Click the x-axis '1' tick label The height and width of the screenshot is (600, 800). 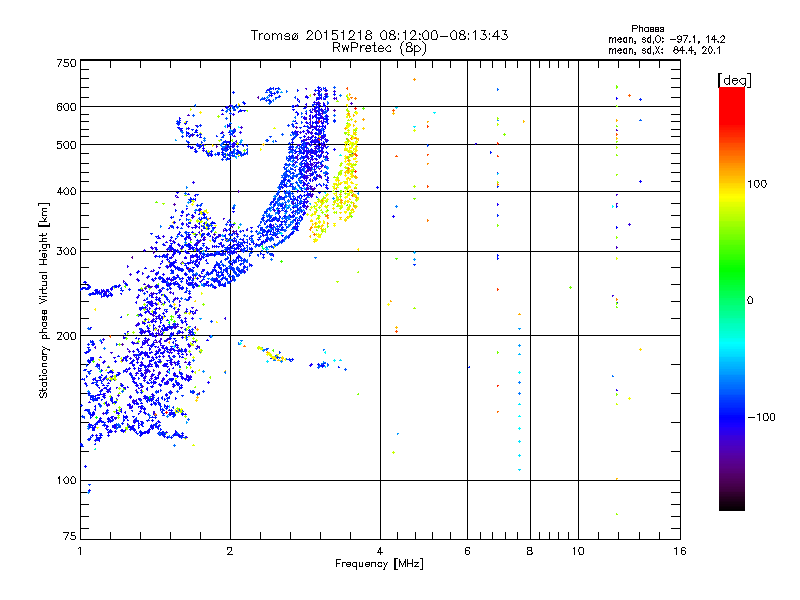coord(80,551)
